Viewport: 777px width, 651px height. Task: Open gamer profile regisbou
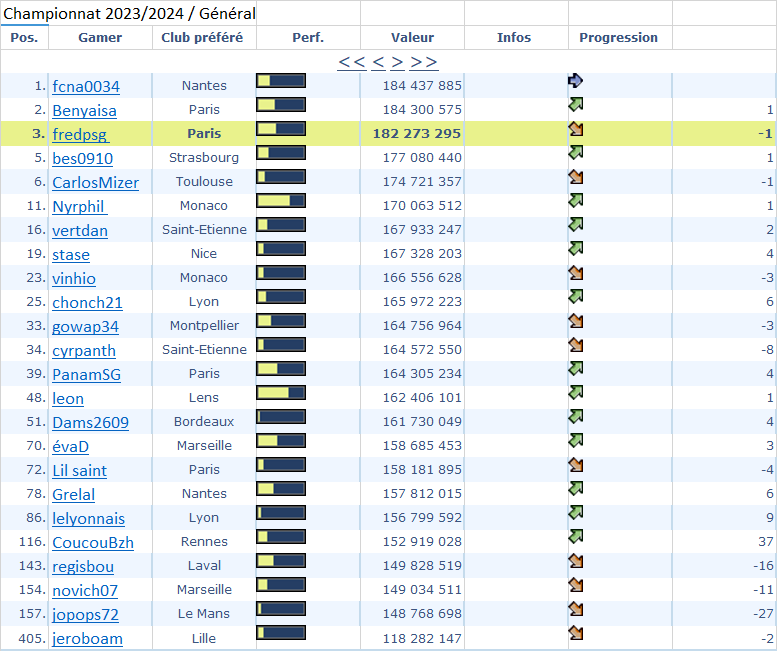coord(83,567)
